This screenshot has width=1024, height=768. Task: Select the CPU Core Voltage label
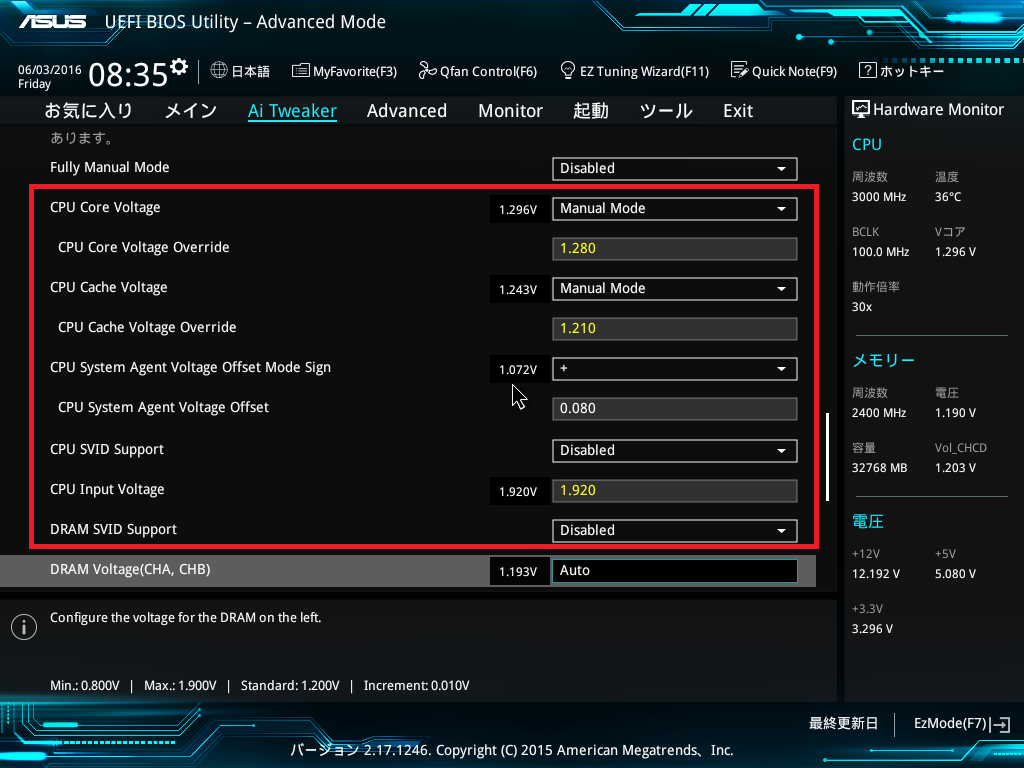(105, 208)
